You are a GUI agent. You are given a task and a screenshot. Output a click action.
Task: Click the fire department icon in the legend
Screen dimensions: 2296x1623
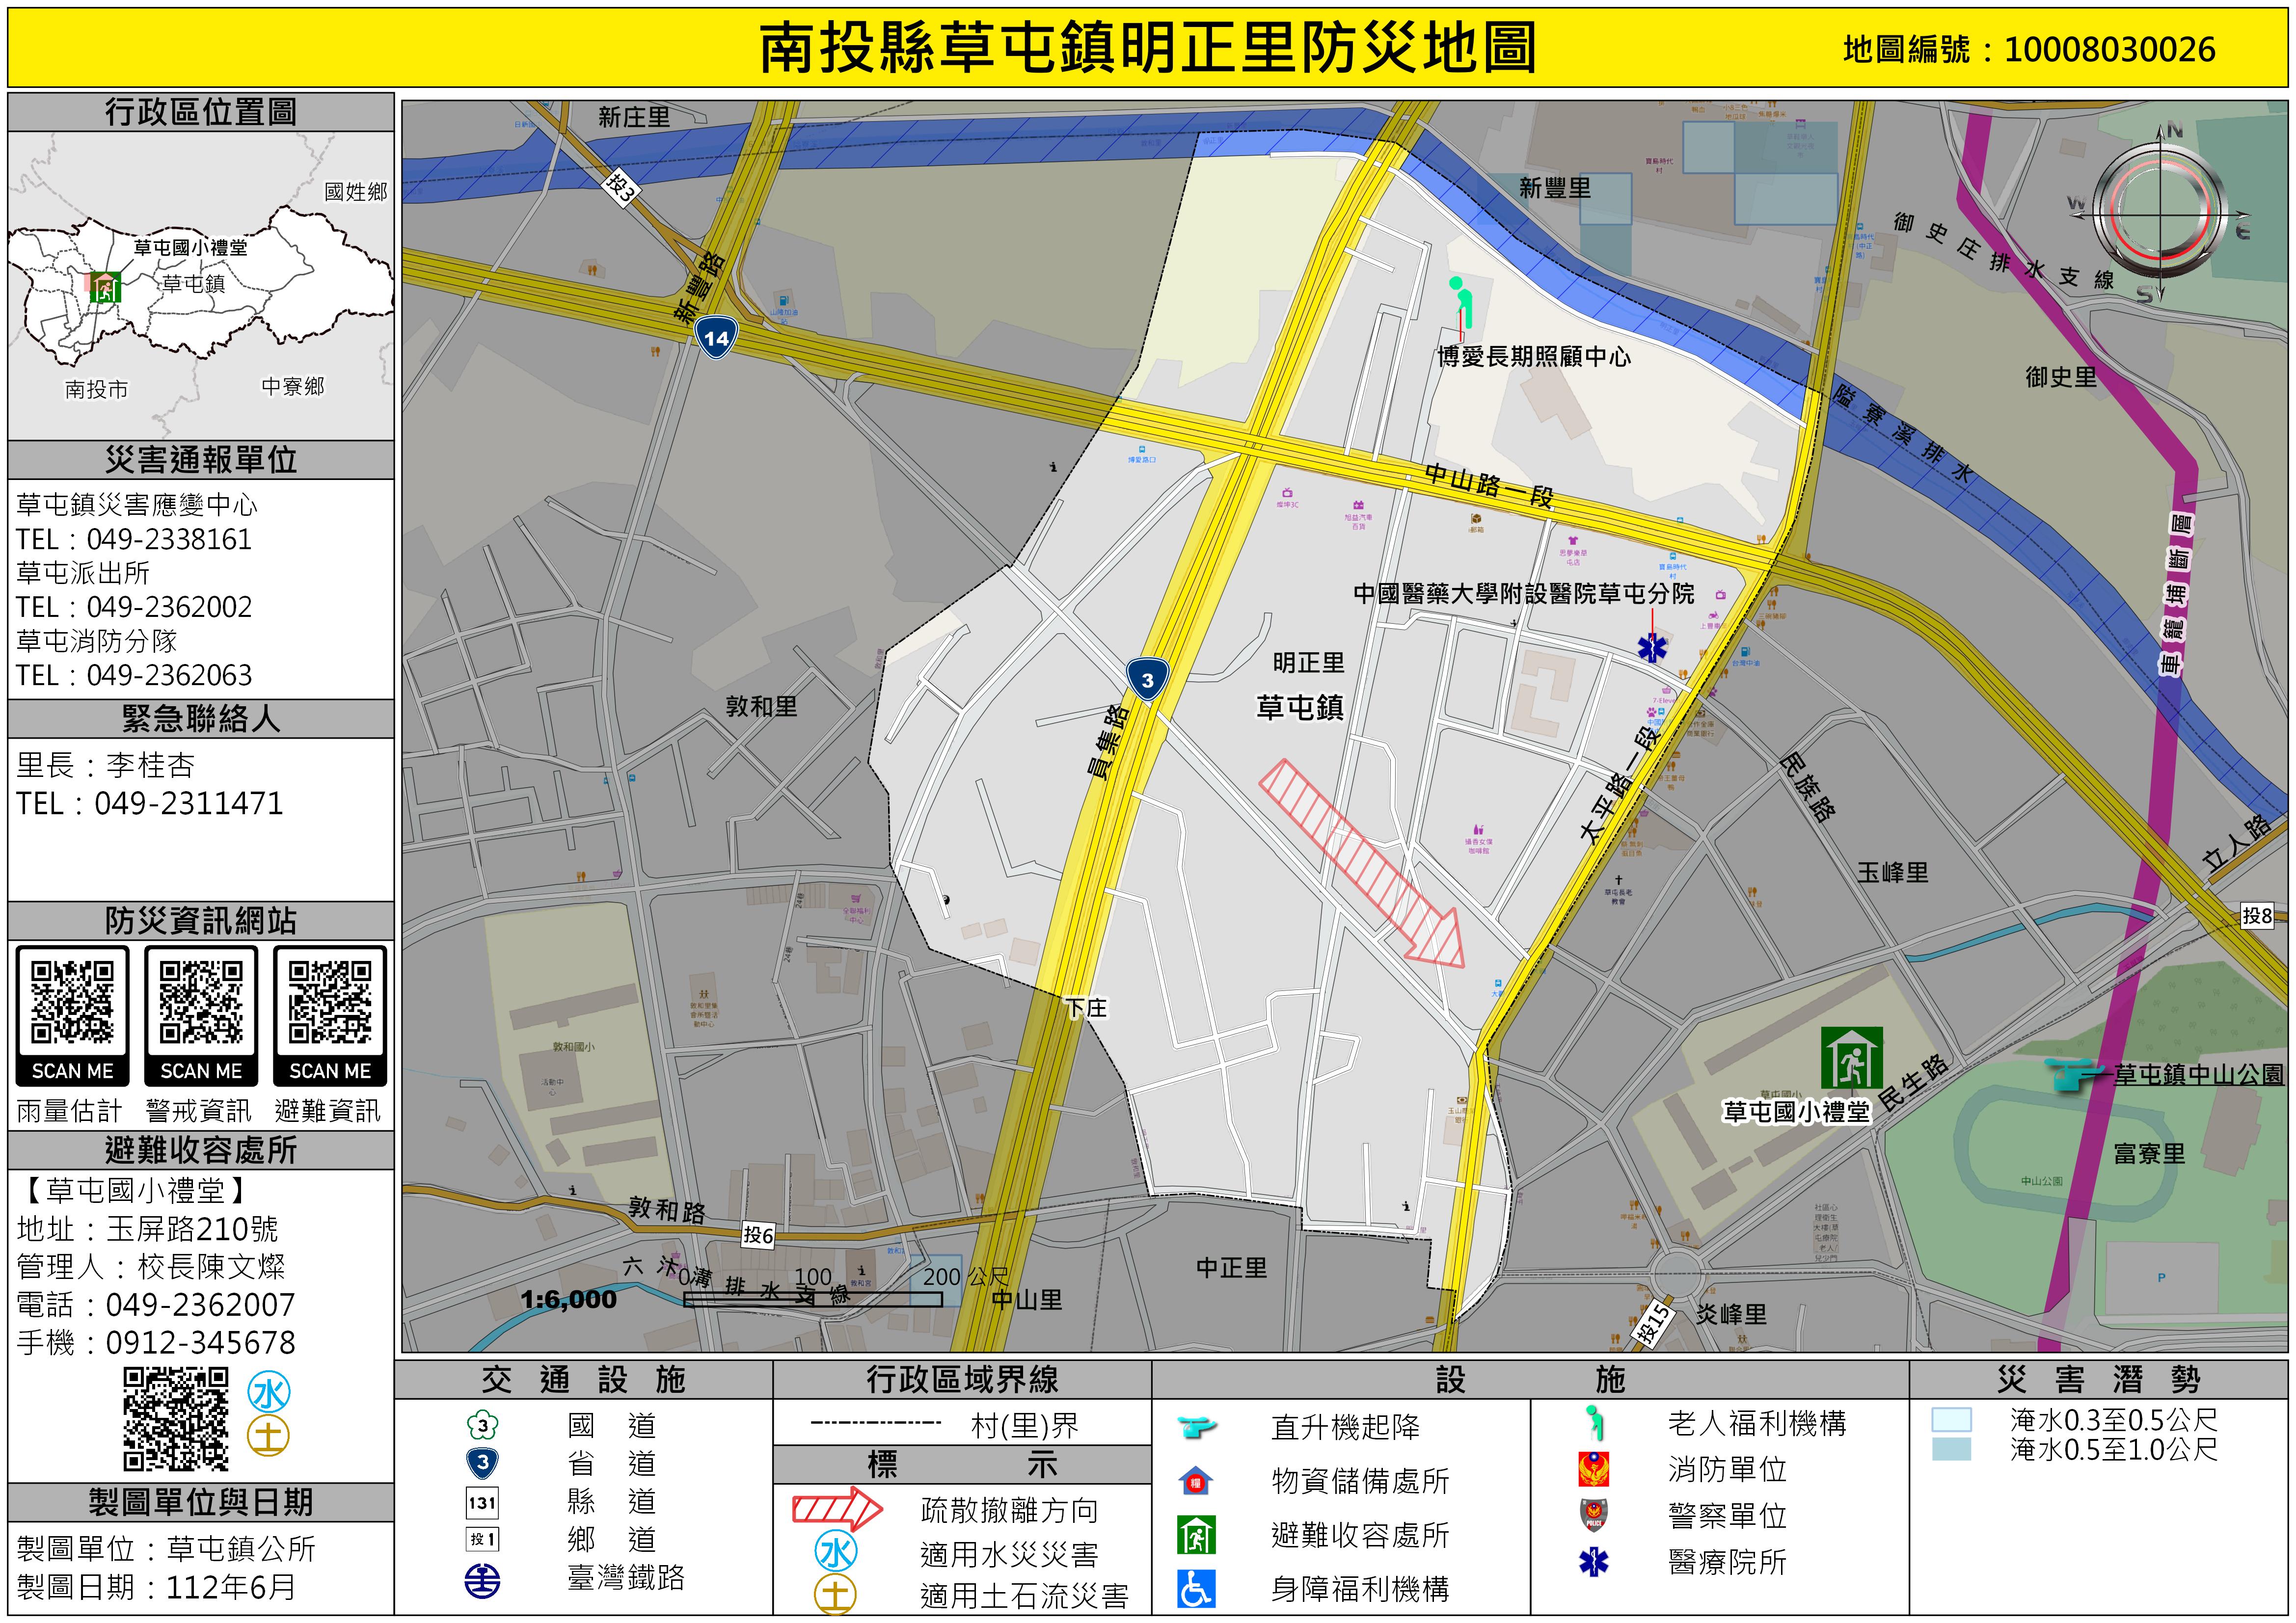[1594, 1469]
